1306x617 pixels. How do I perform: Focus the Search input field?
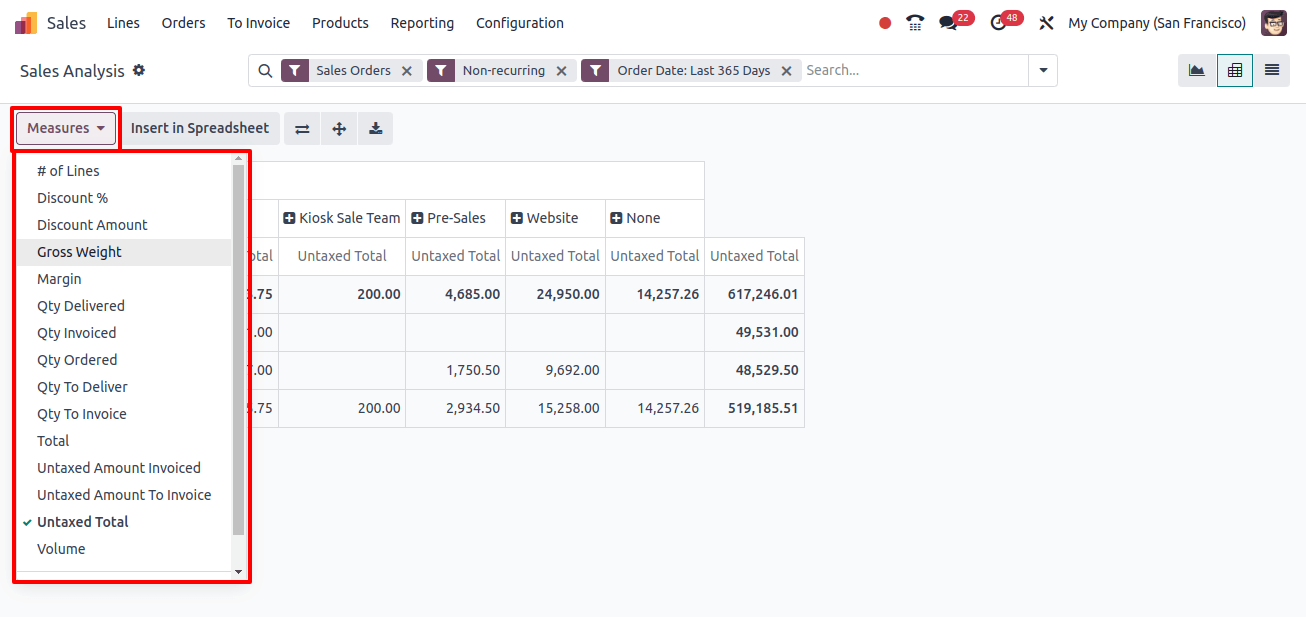915,71
